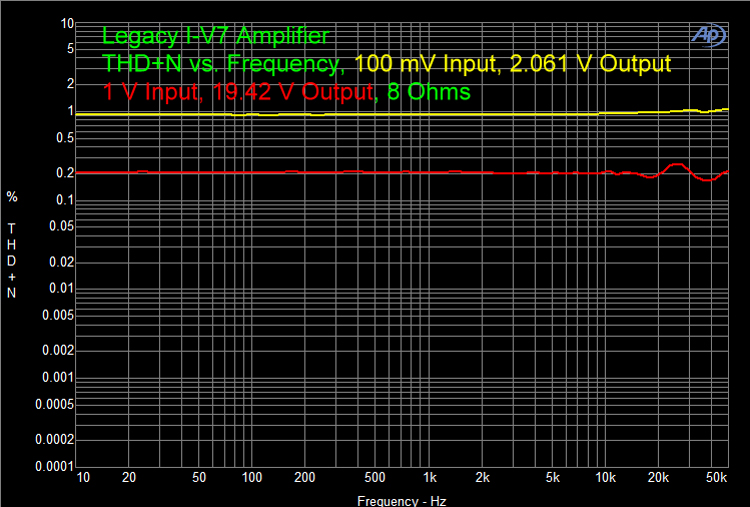Click the '%' symbol on the y-axis
This screenshot has height=507, width=750.
12,196
